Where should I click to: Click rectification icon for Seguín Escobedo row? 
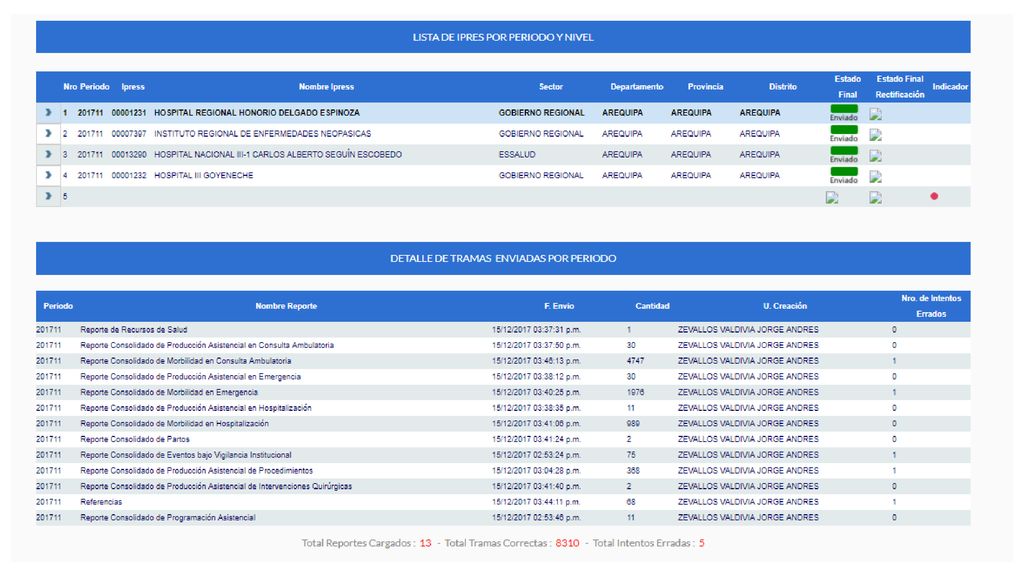tap(876, 156)
